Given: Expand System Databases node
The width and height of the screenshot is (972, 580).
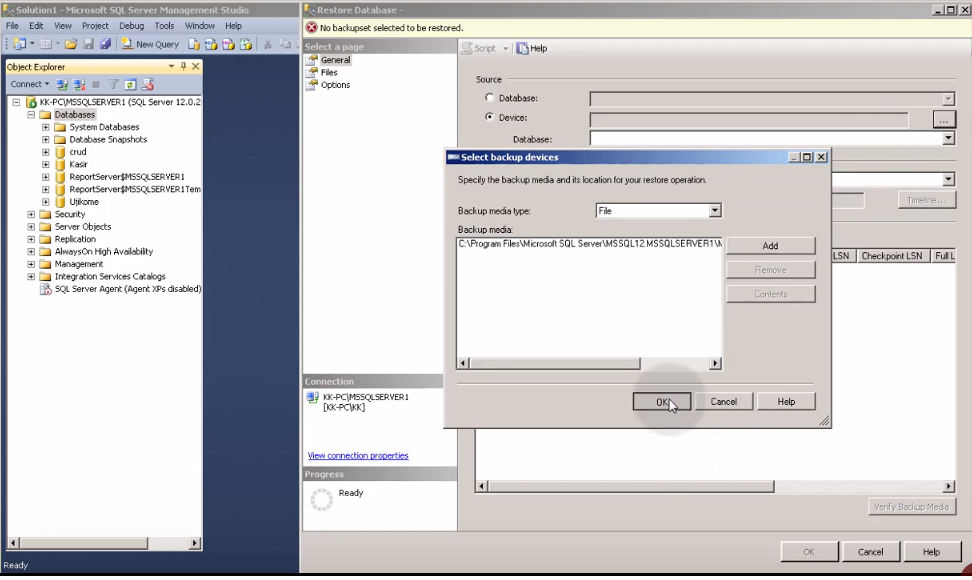Looking at the screenshot, I should 46,127.
